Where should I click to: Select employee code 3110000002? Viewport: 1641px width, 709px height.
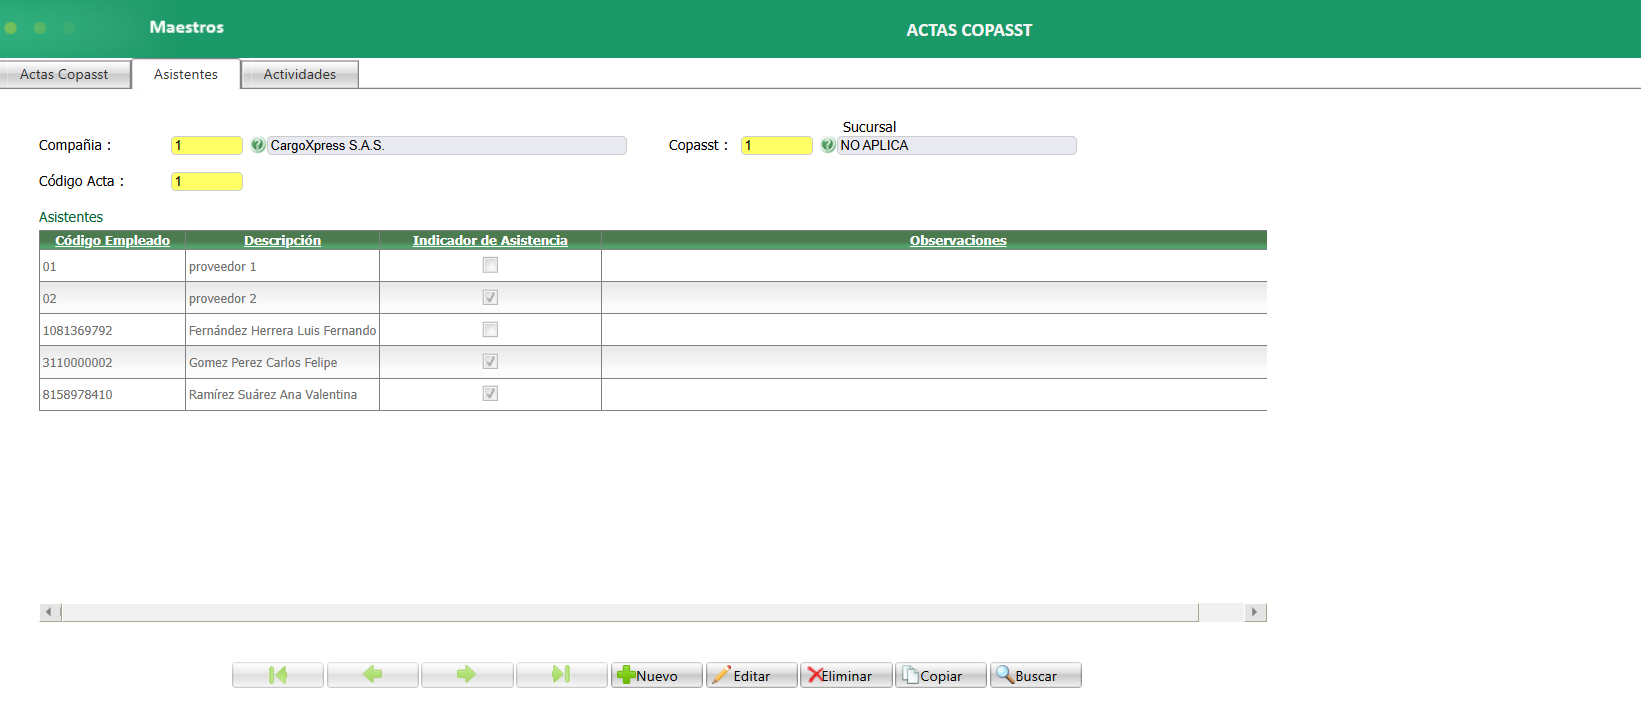112,362
